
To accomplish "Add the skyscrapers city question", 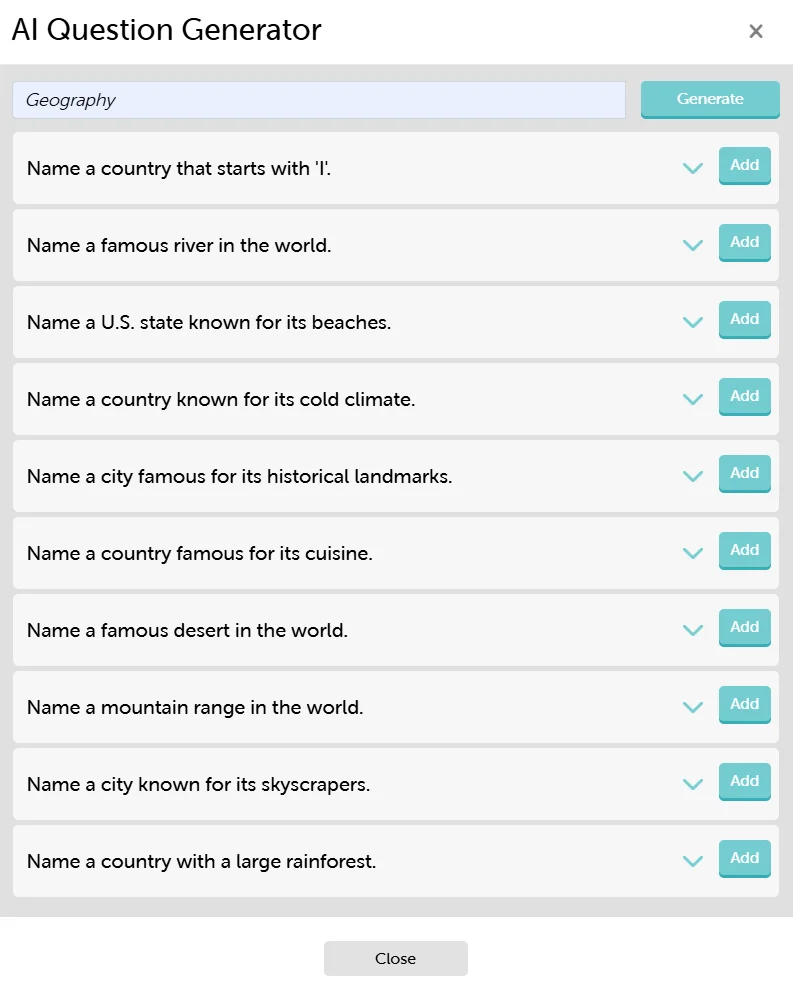I will coord(744,781).
